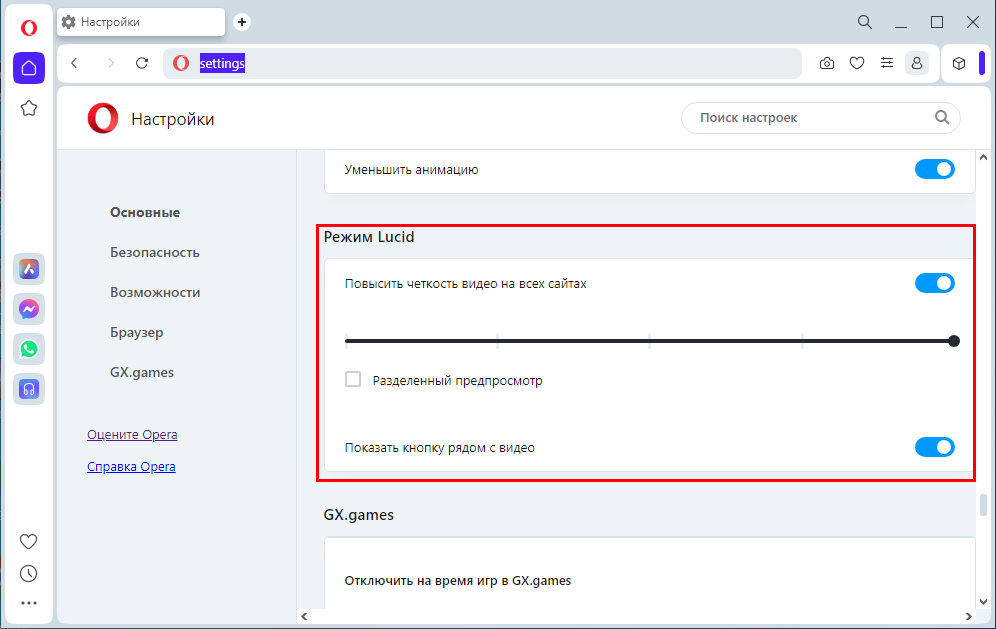This screenshot has height=629, width=996.
Task: Select the Основные settings section
Action: pyautogui.click(x=145, y=212)
